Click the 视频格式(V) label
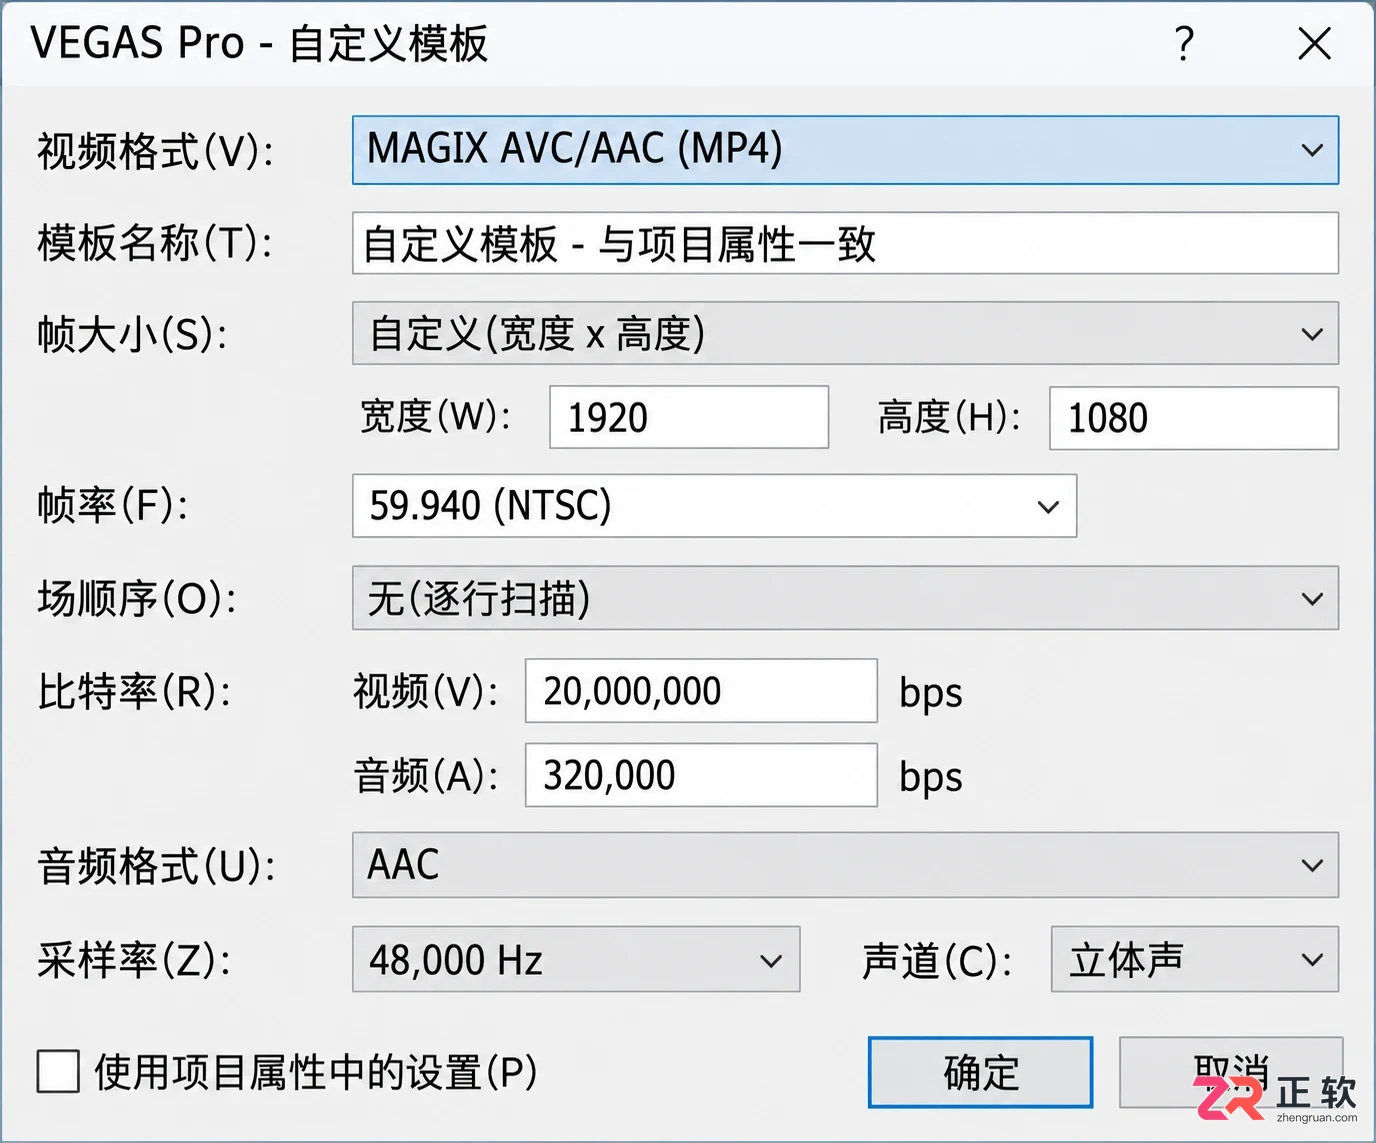This screenshot has height=1143, width=1376. 155,152
